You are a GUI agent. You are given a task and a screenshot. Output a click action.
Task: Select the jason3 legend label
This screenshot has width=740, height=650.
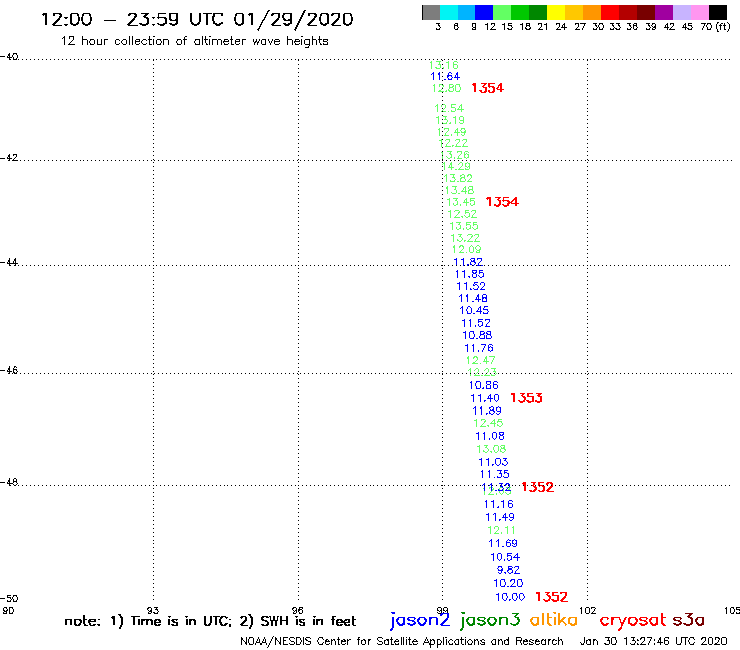(490, 620)
